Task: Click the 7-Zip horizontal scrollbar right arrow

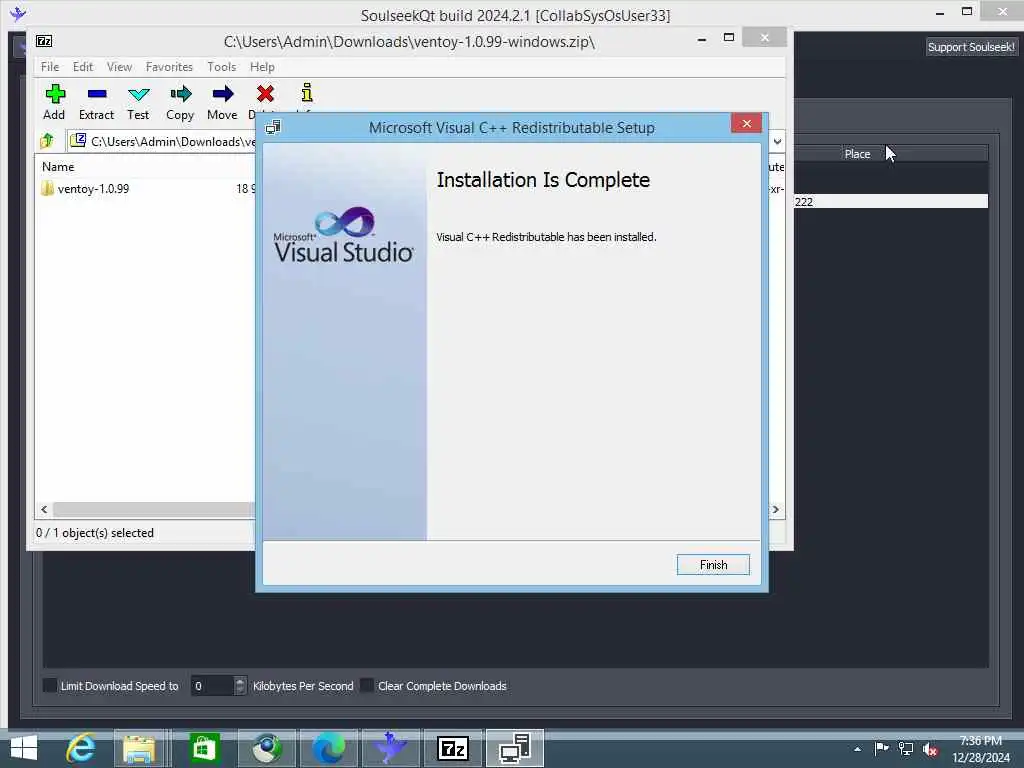Action: 776,509
